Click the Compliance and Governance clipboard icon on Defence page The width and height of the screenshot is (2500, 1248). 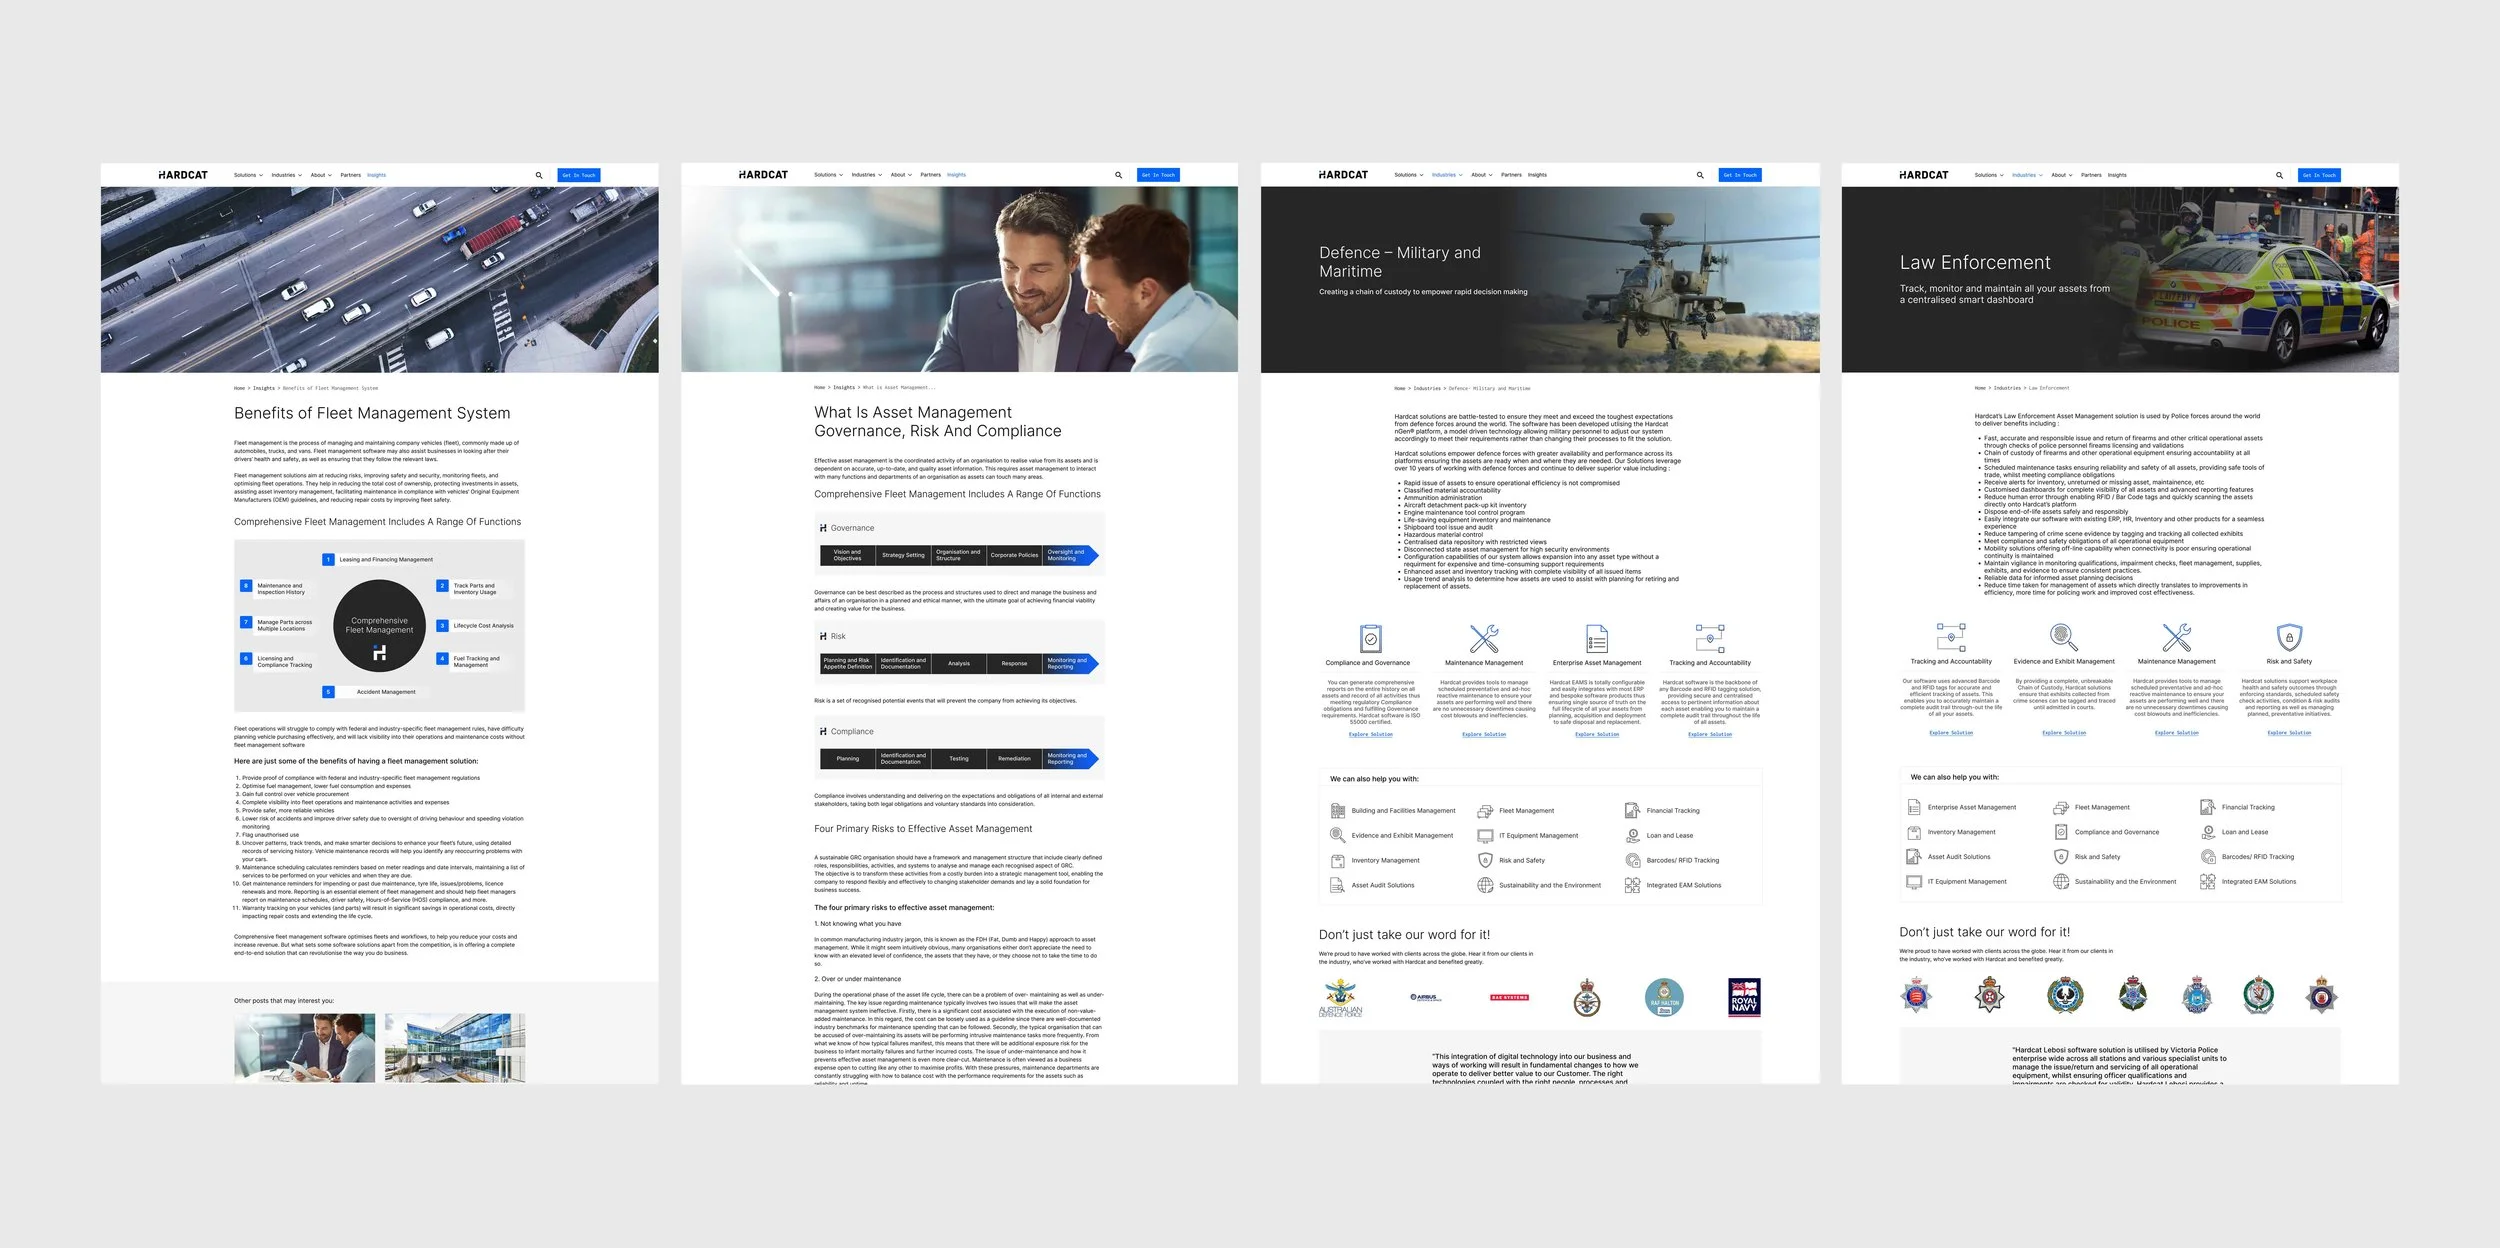1371,638
